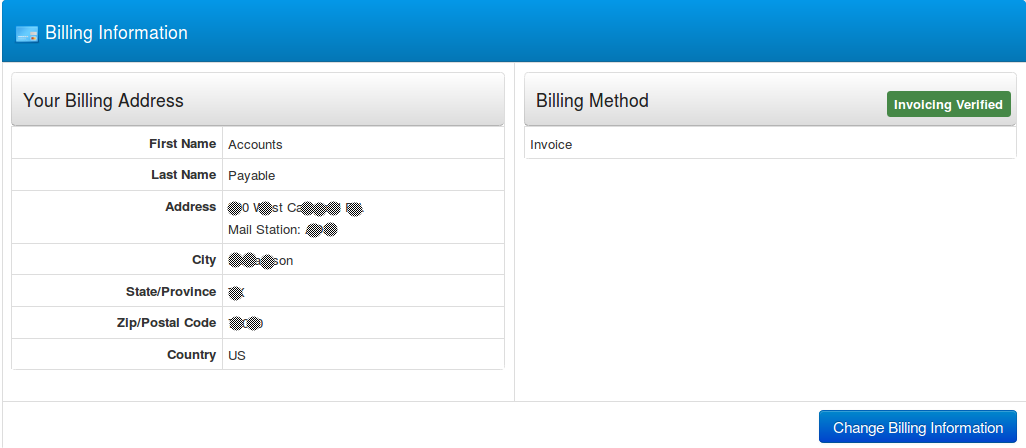Image resolution: width=1026 pixels, height=448 pixels.
Task: Click the Address field label
Action: 190,207
